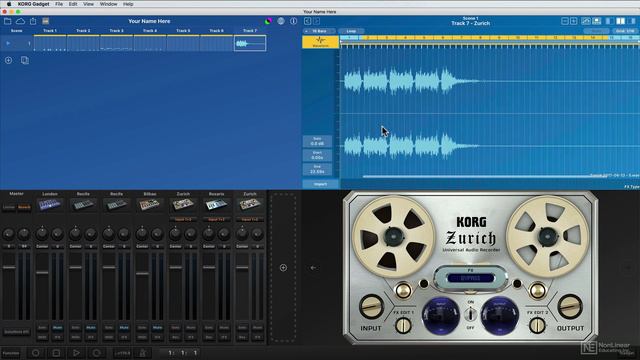Add a new gadget track in mixer
This screenshot has height=360, width=640.
[x=283, y=268]
